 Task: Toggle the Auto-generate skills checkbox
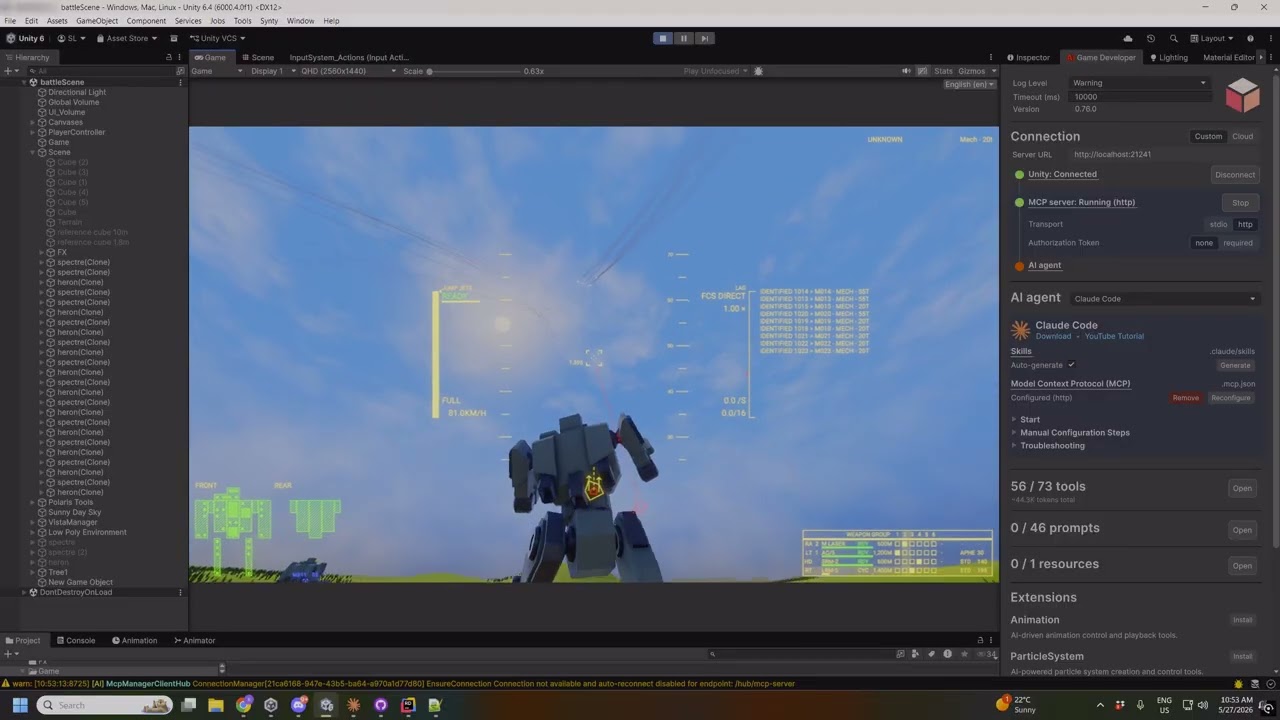pyautogui.click(x=1071, y=365)
